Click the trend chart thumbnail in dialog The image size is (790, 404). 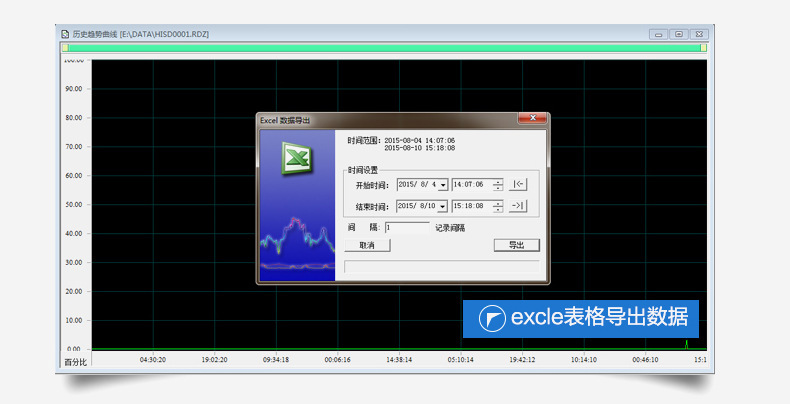click(x=297, y=243)
